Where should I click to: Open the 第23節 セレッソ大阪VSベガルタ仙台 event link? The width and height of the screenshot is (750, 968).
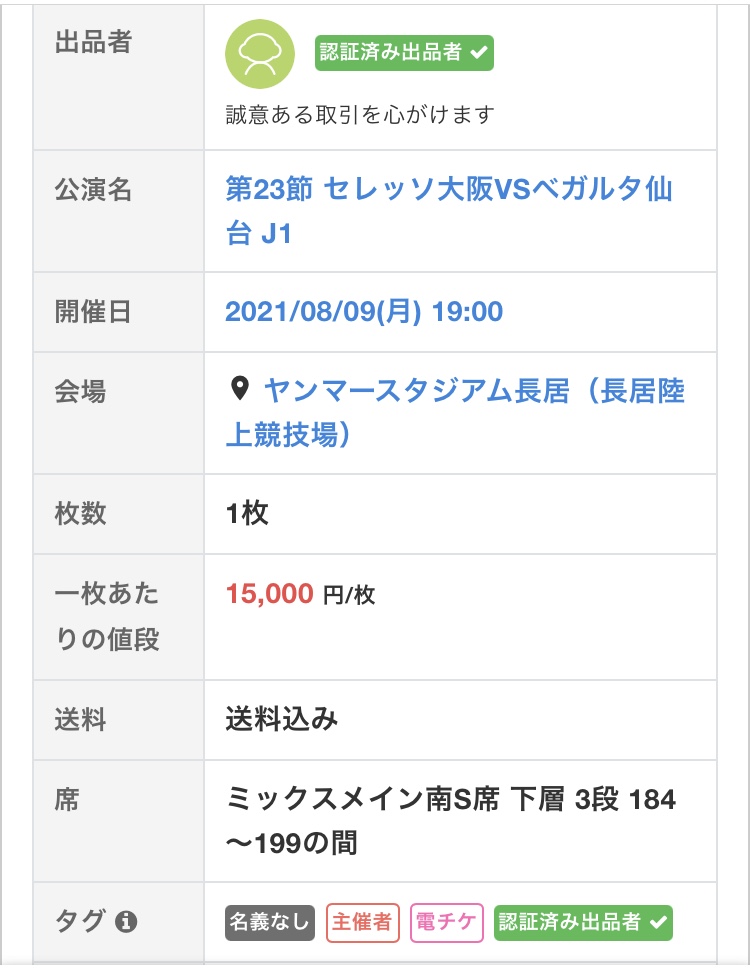[x=448, y=211]
